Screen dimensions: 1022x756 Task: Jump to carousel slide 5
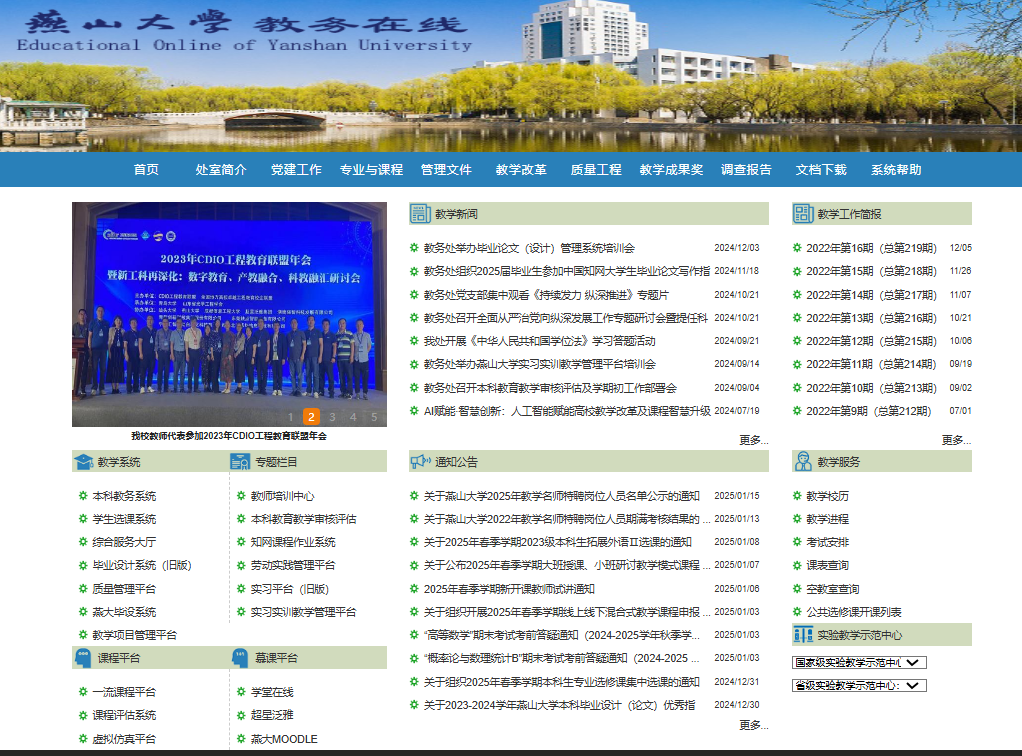pos(374,417)
